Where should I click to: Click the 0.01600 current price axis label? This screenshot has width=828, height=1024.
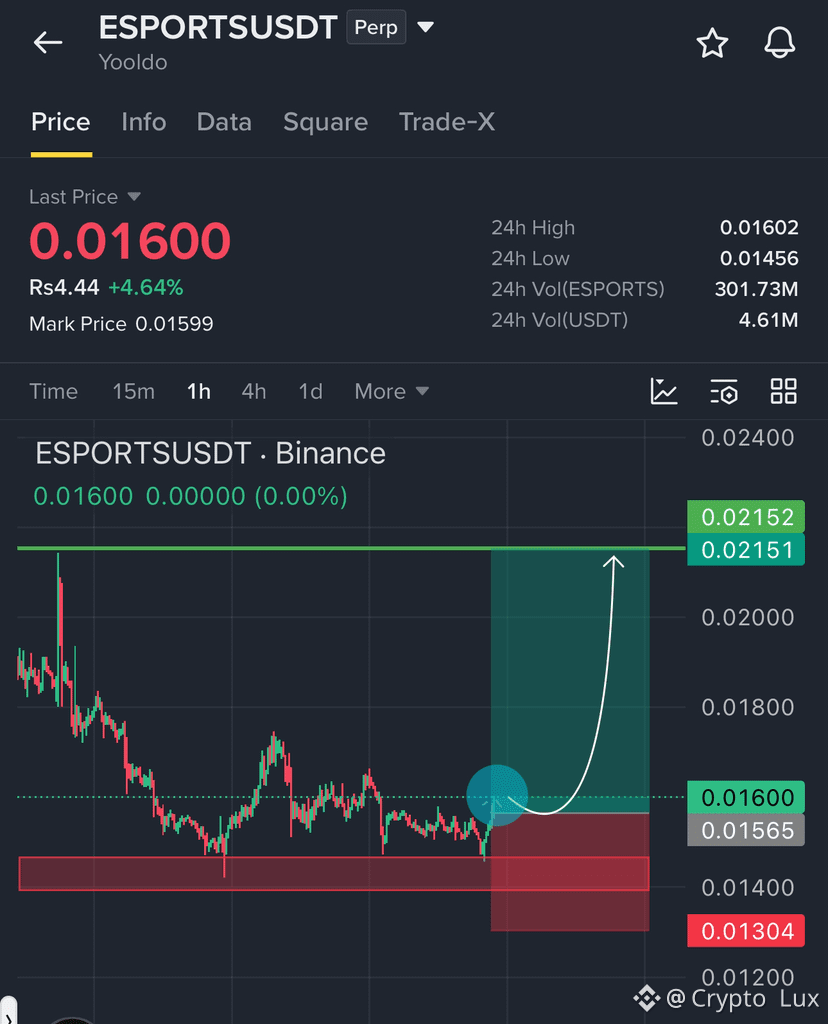click(746, 797)
